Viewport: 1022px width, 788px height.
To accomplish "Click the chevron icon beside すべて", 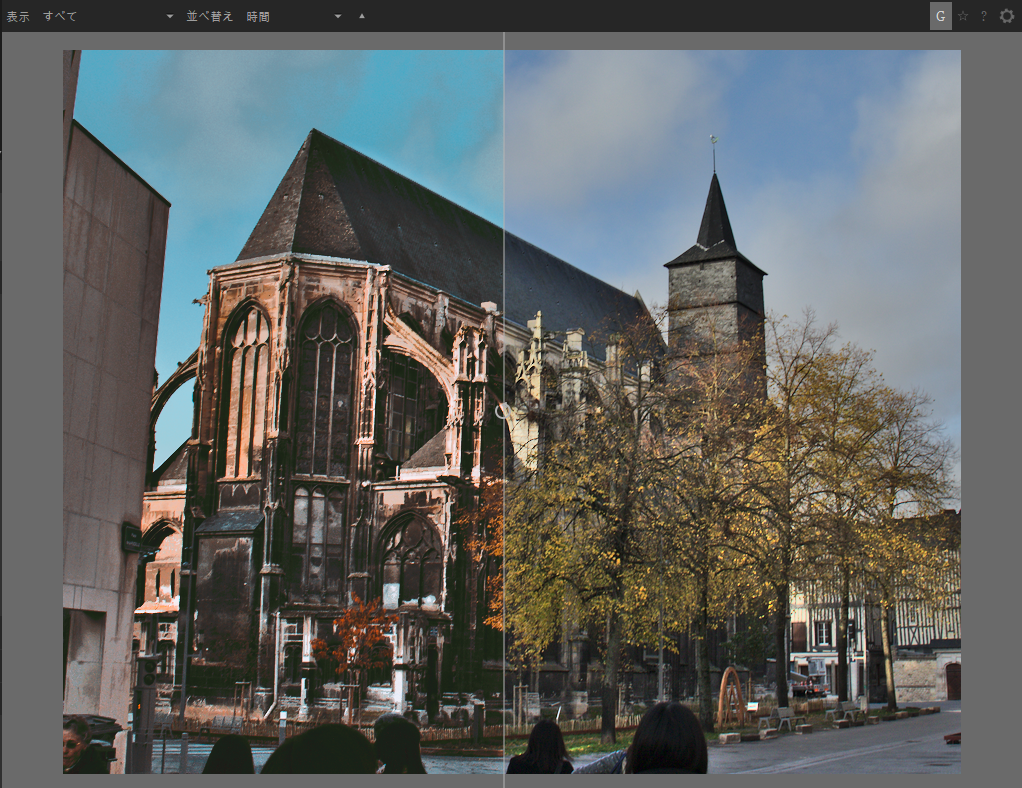I will click(168, 16).
